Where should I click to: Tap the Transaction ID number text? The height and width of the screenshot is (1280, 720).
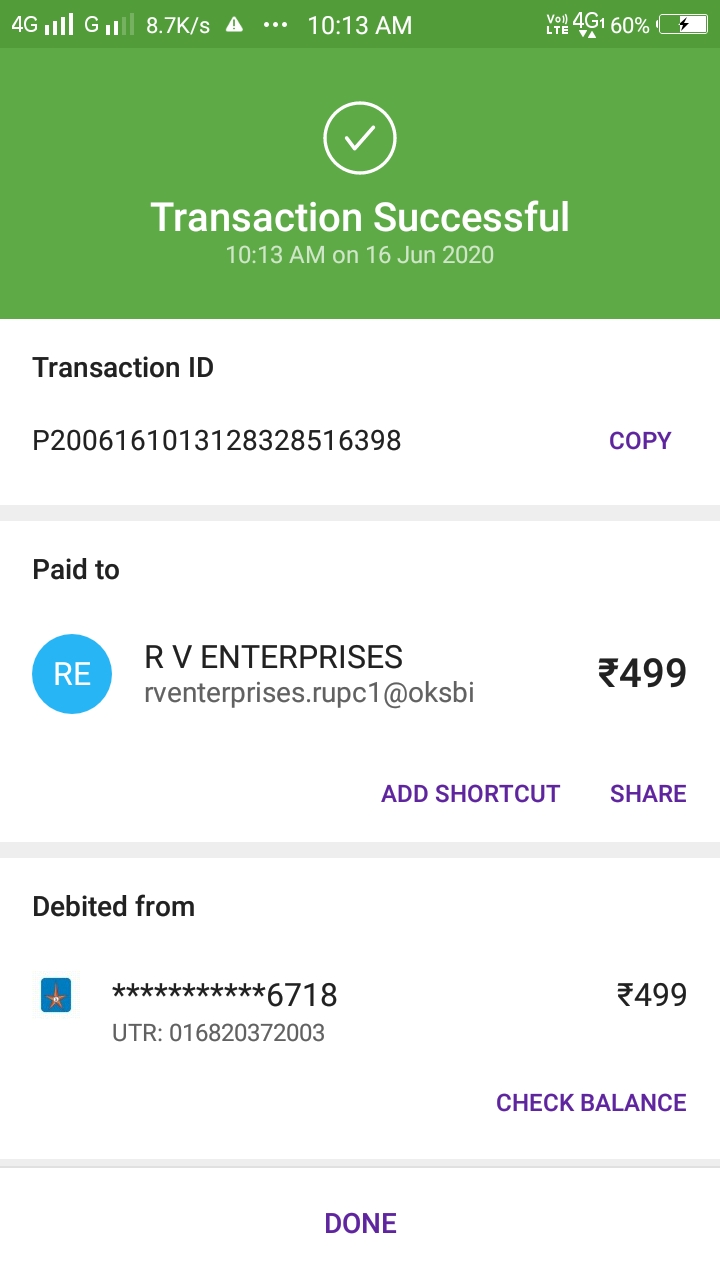click(217, 441)
